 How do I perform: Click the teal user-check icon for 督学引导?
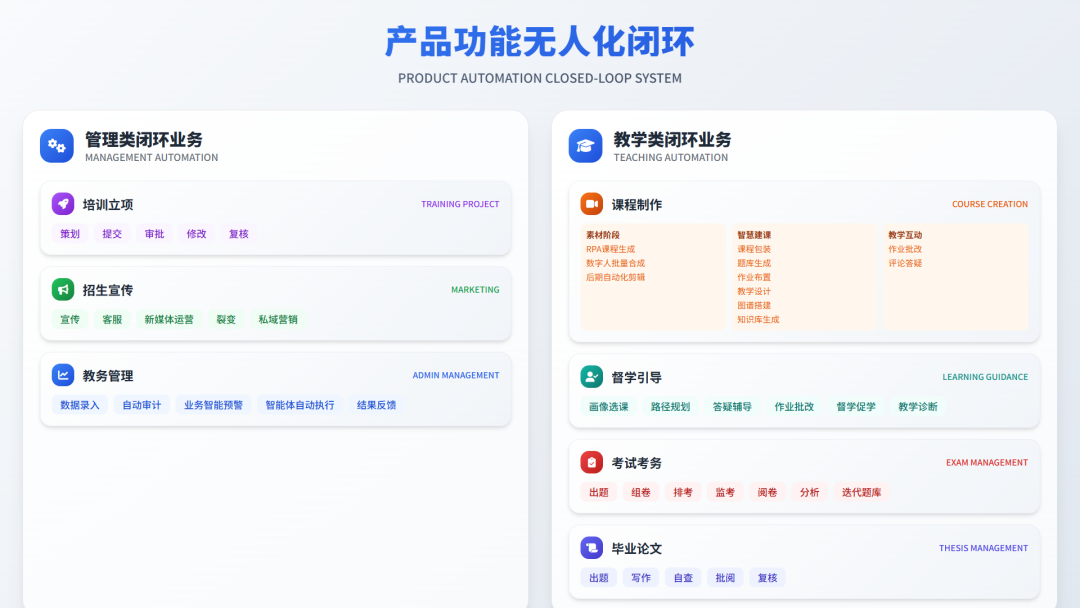coord(592,377)
